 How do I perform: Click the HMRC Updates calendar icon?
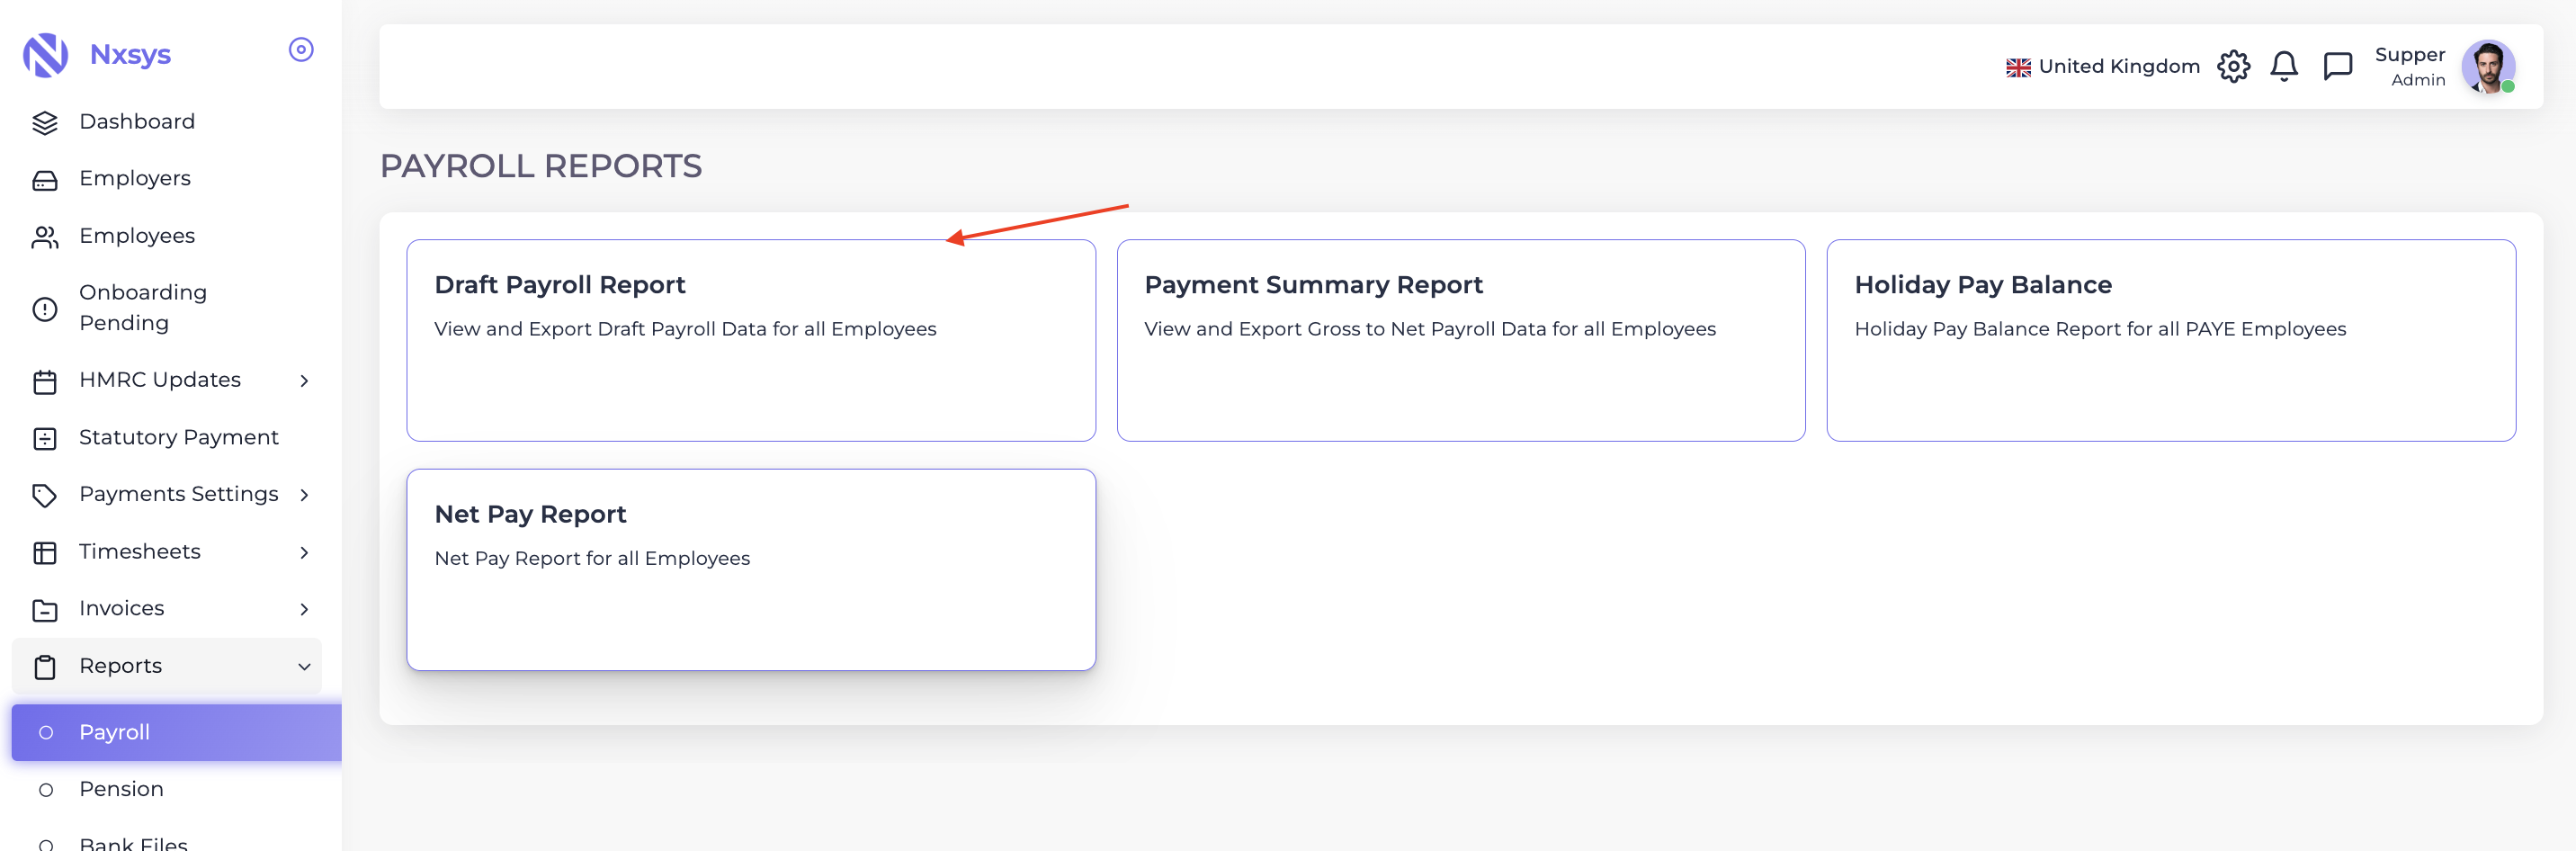tap(45, 382)
